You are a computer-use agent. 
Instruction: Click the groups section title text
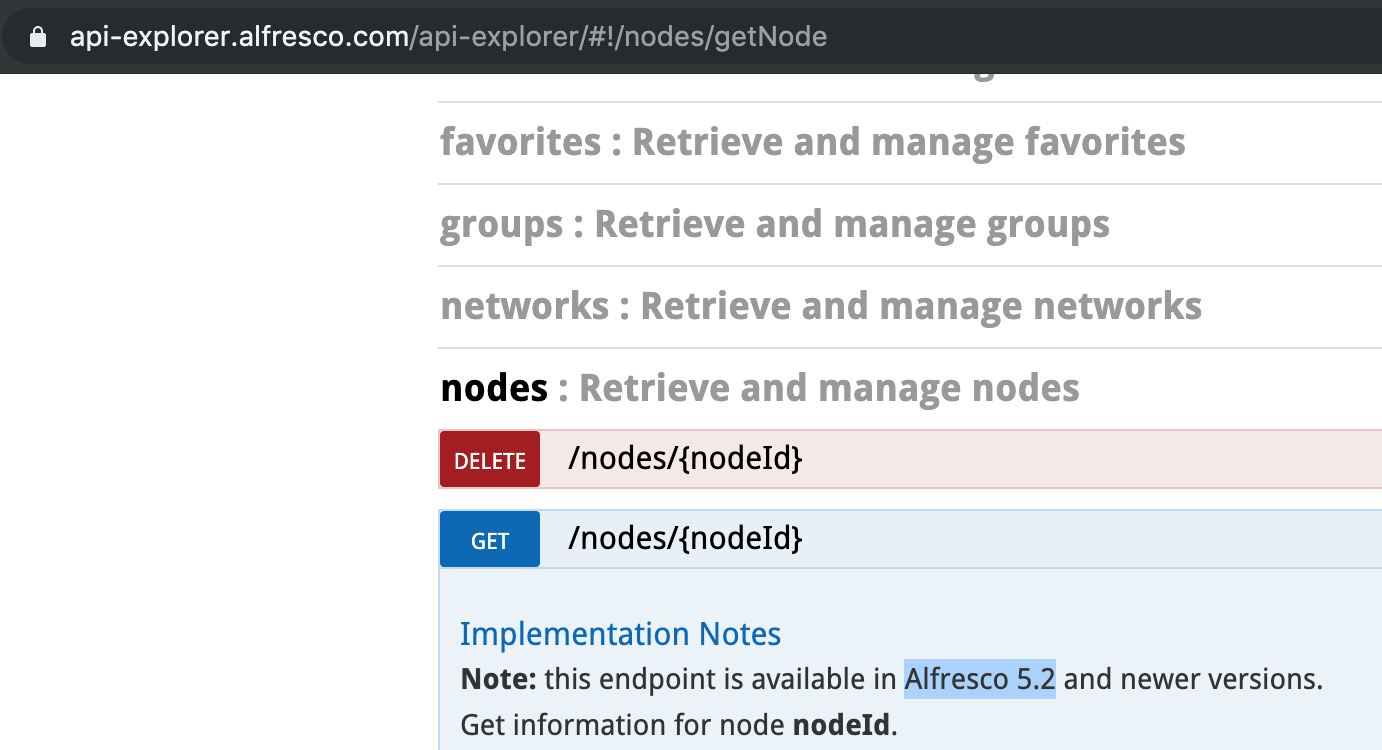coord(502,223)
